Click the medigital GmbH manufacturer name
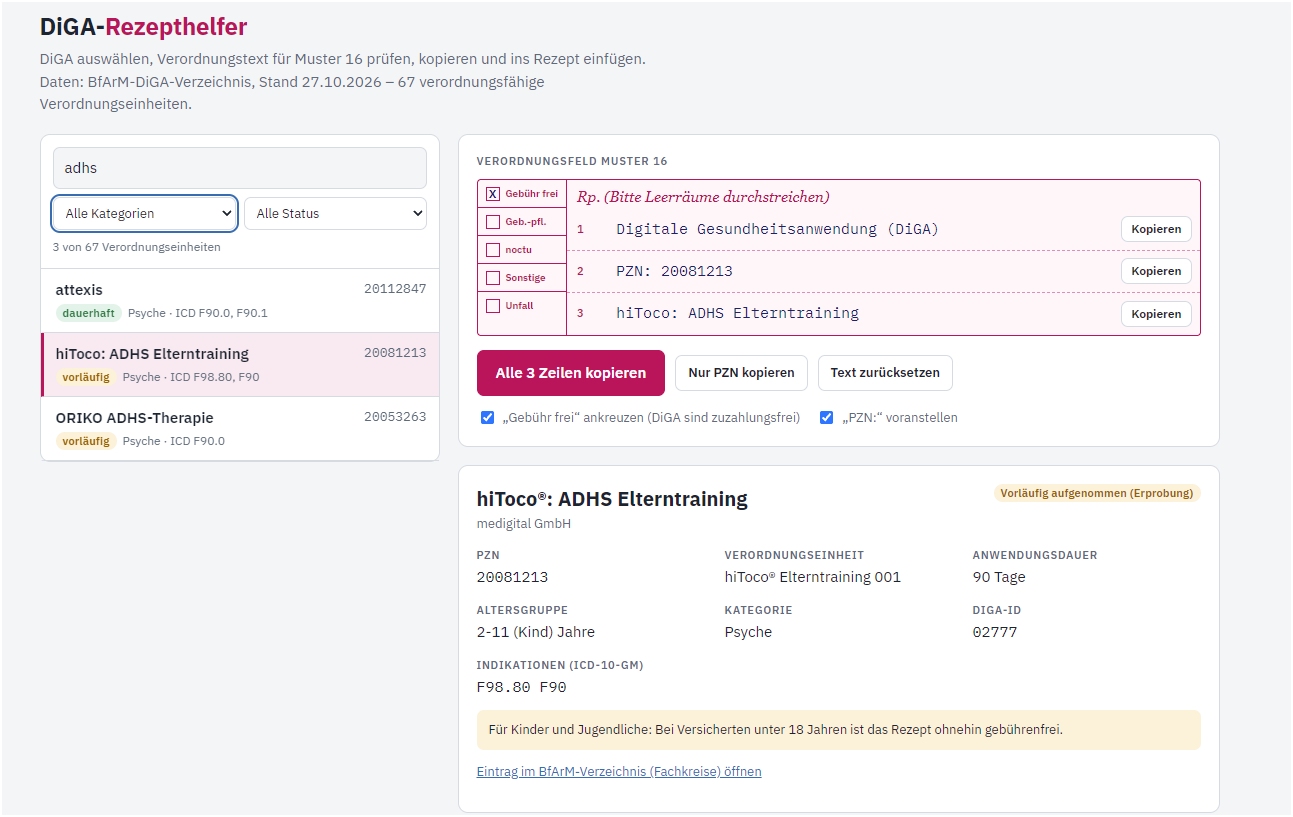Viewport: 1293px width, 817px height. [x=524, y=524]
